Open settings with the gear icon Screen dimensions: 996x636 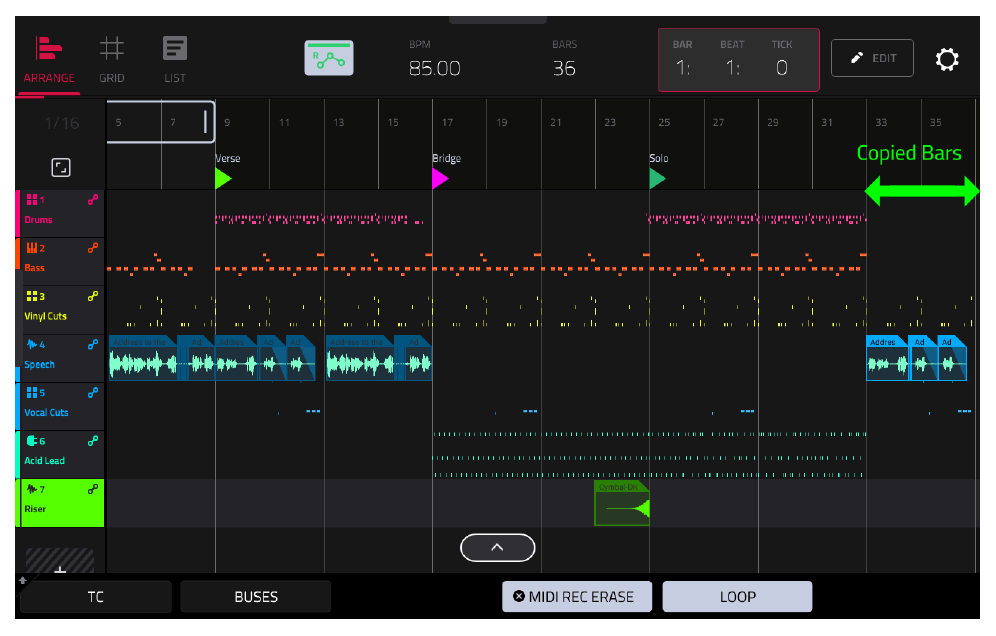pos(946,59)
